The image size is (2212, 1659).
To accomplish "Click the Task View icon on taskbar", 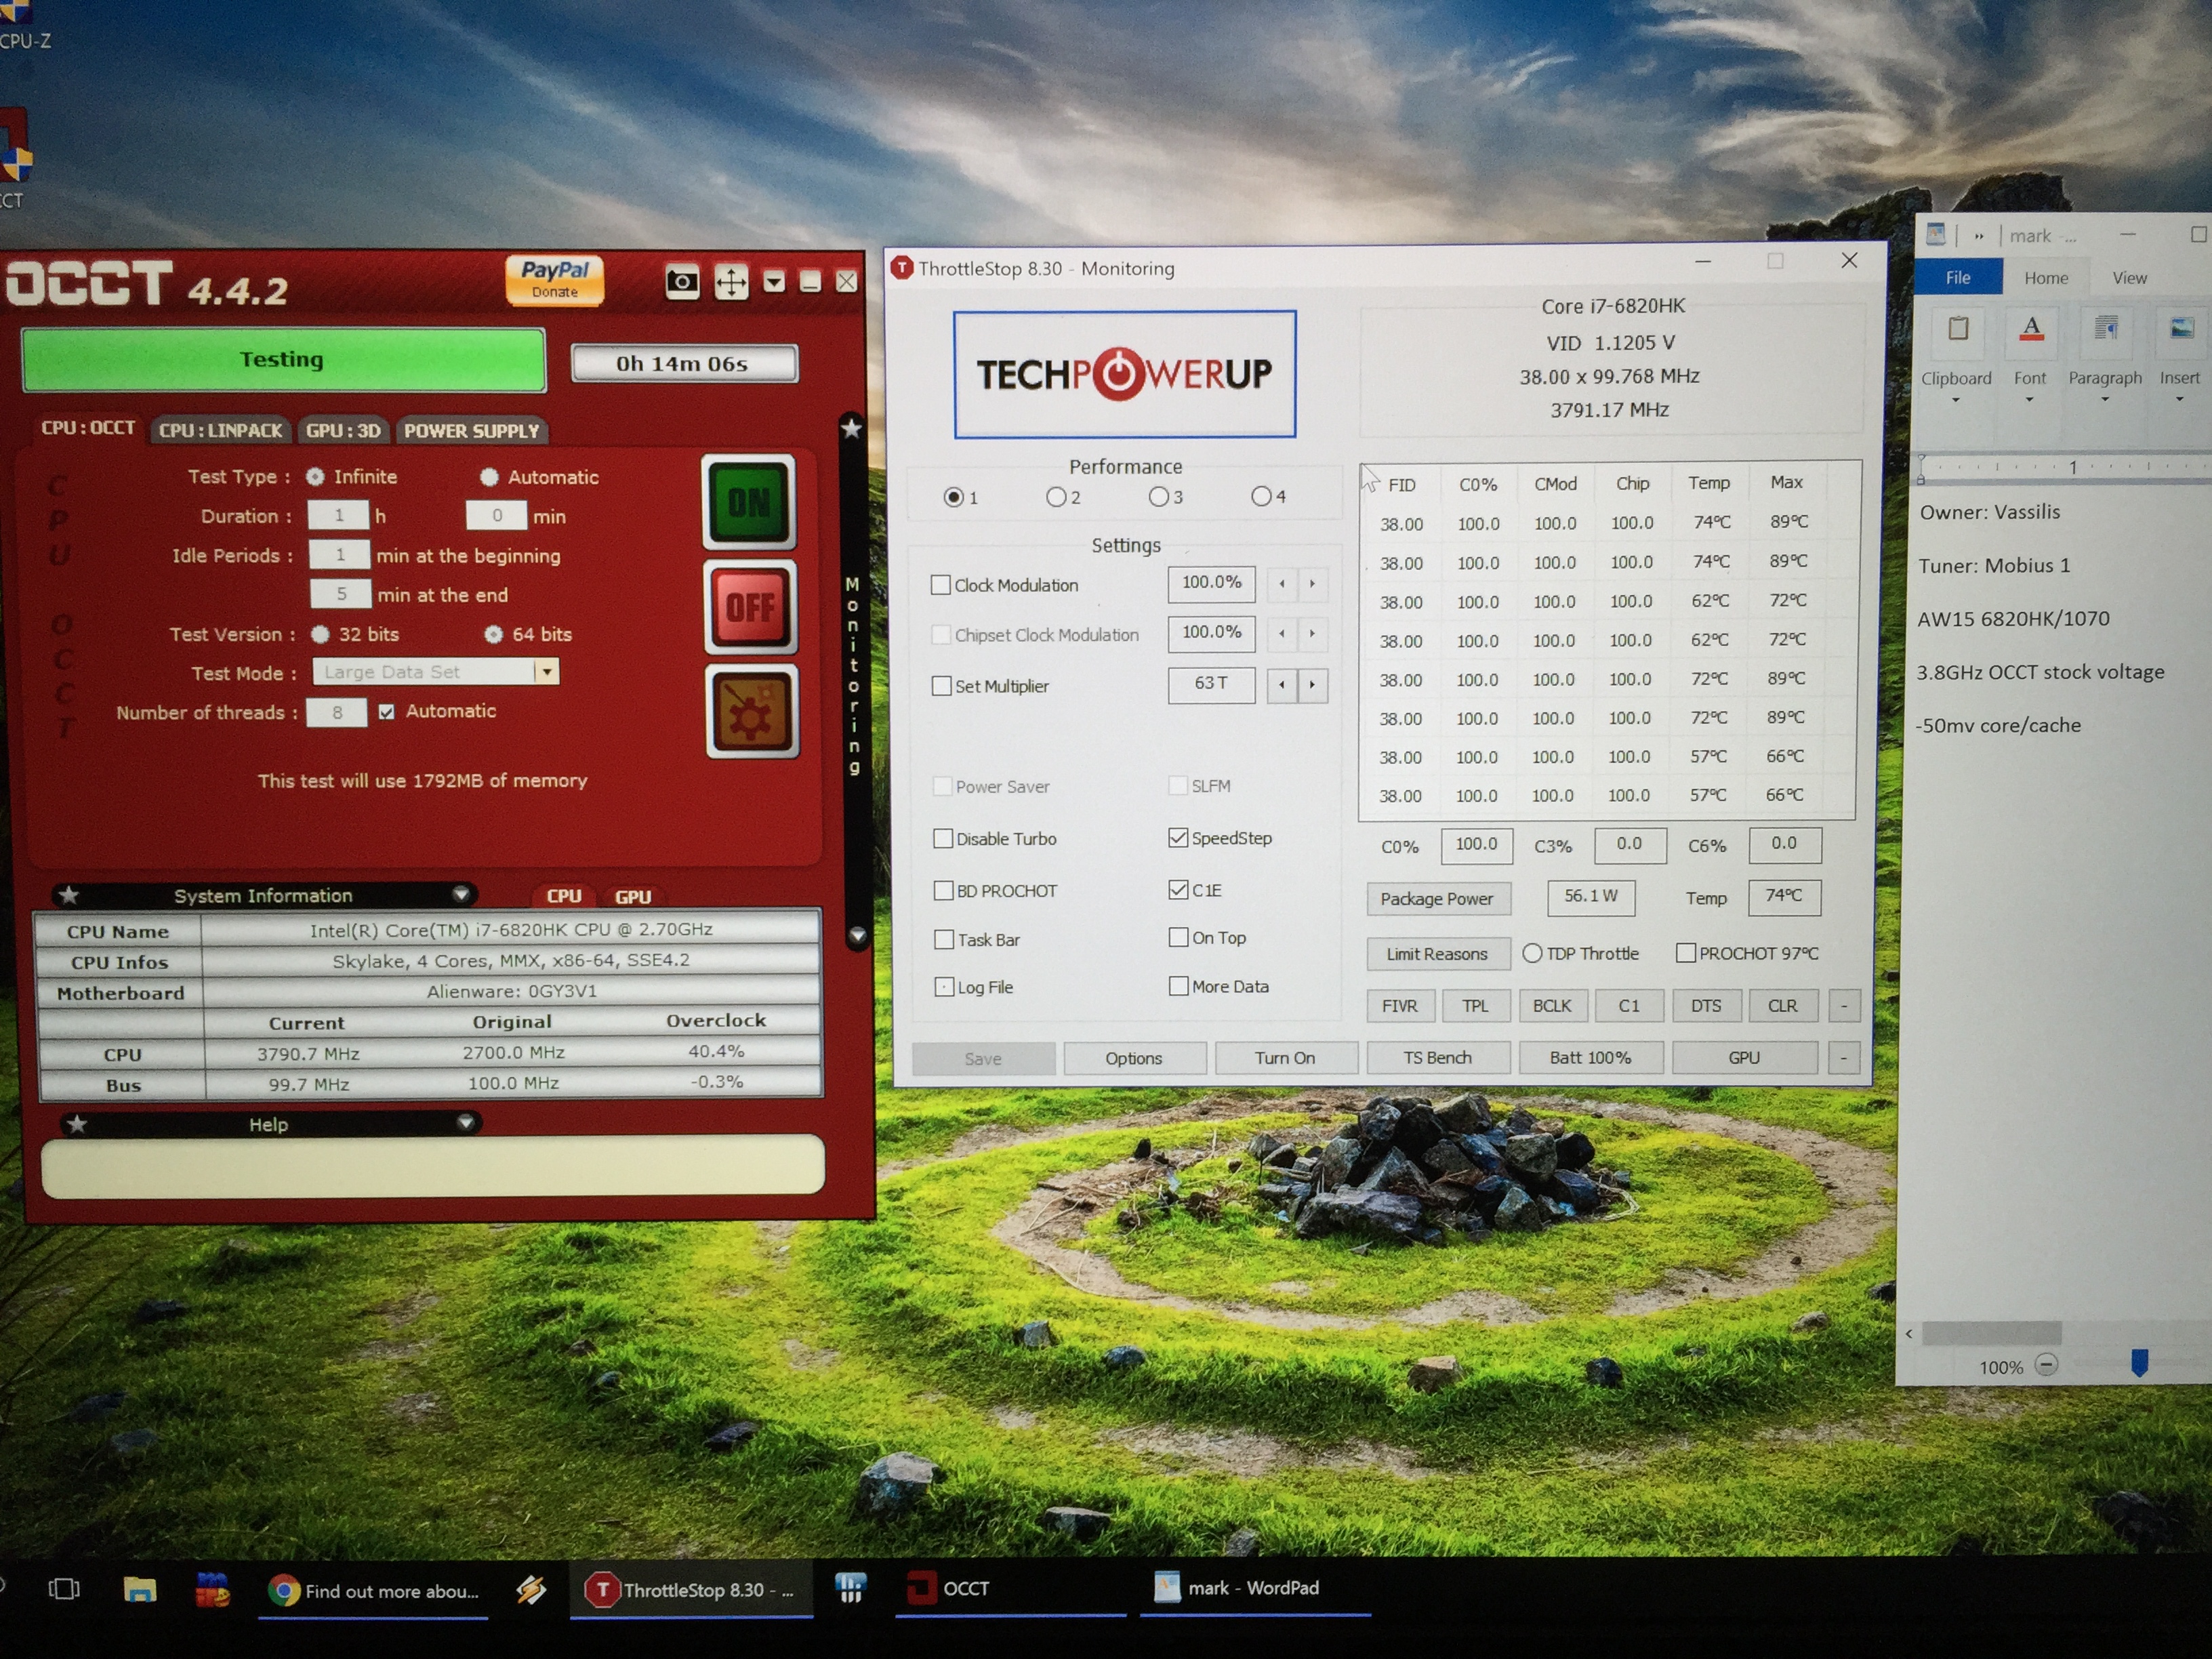I will coord(64,1588).
